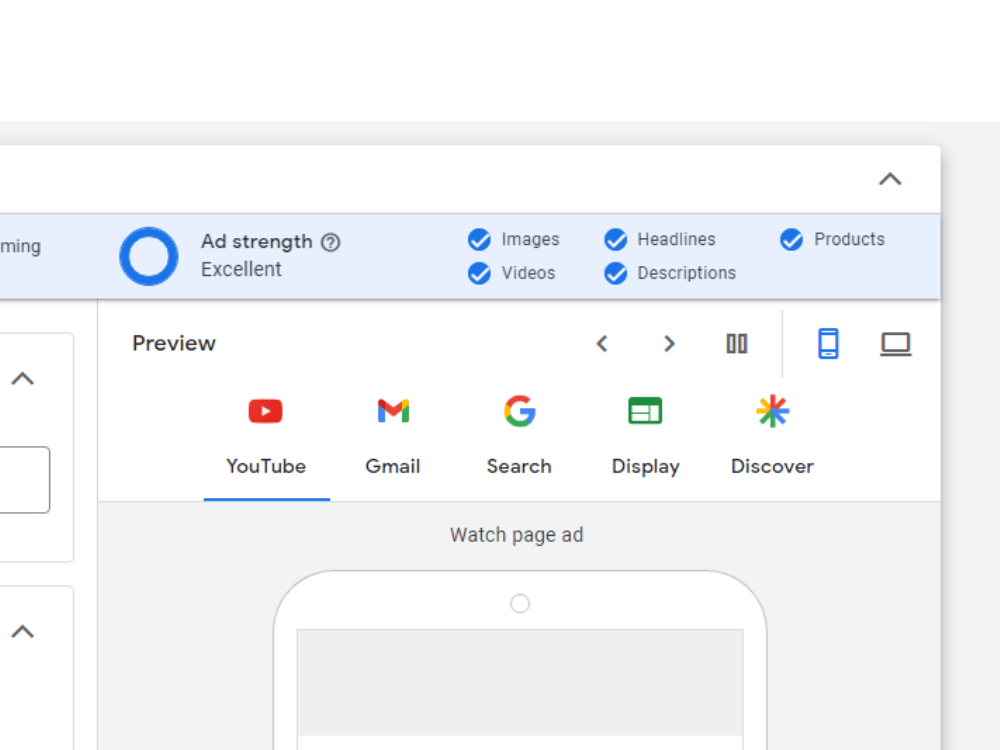The width and height of the screenshot is (1000, 750).
Task: Select the Discover preview tab
Action: 772,440
